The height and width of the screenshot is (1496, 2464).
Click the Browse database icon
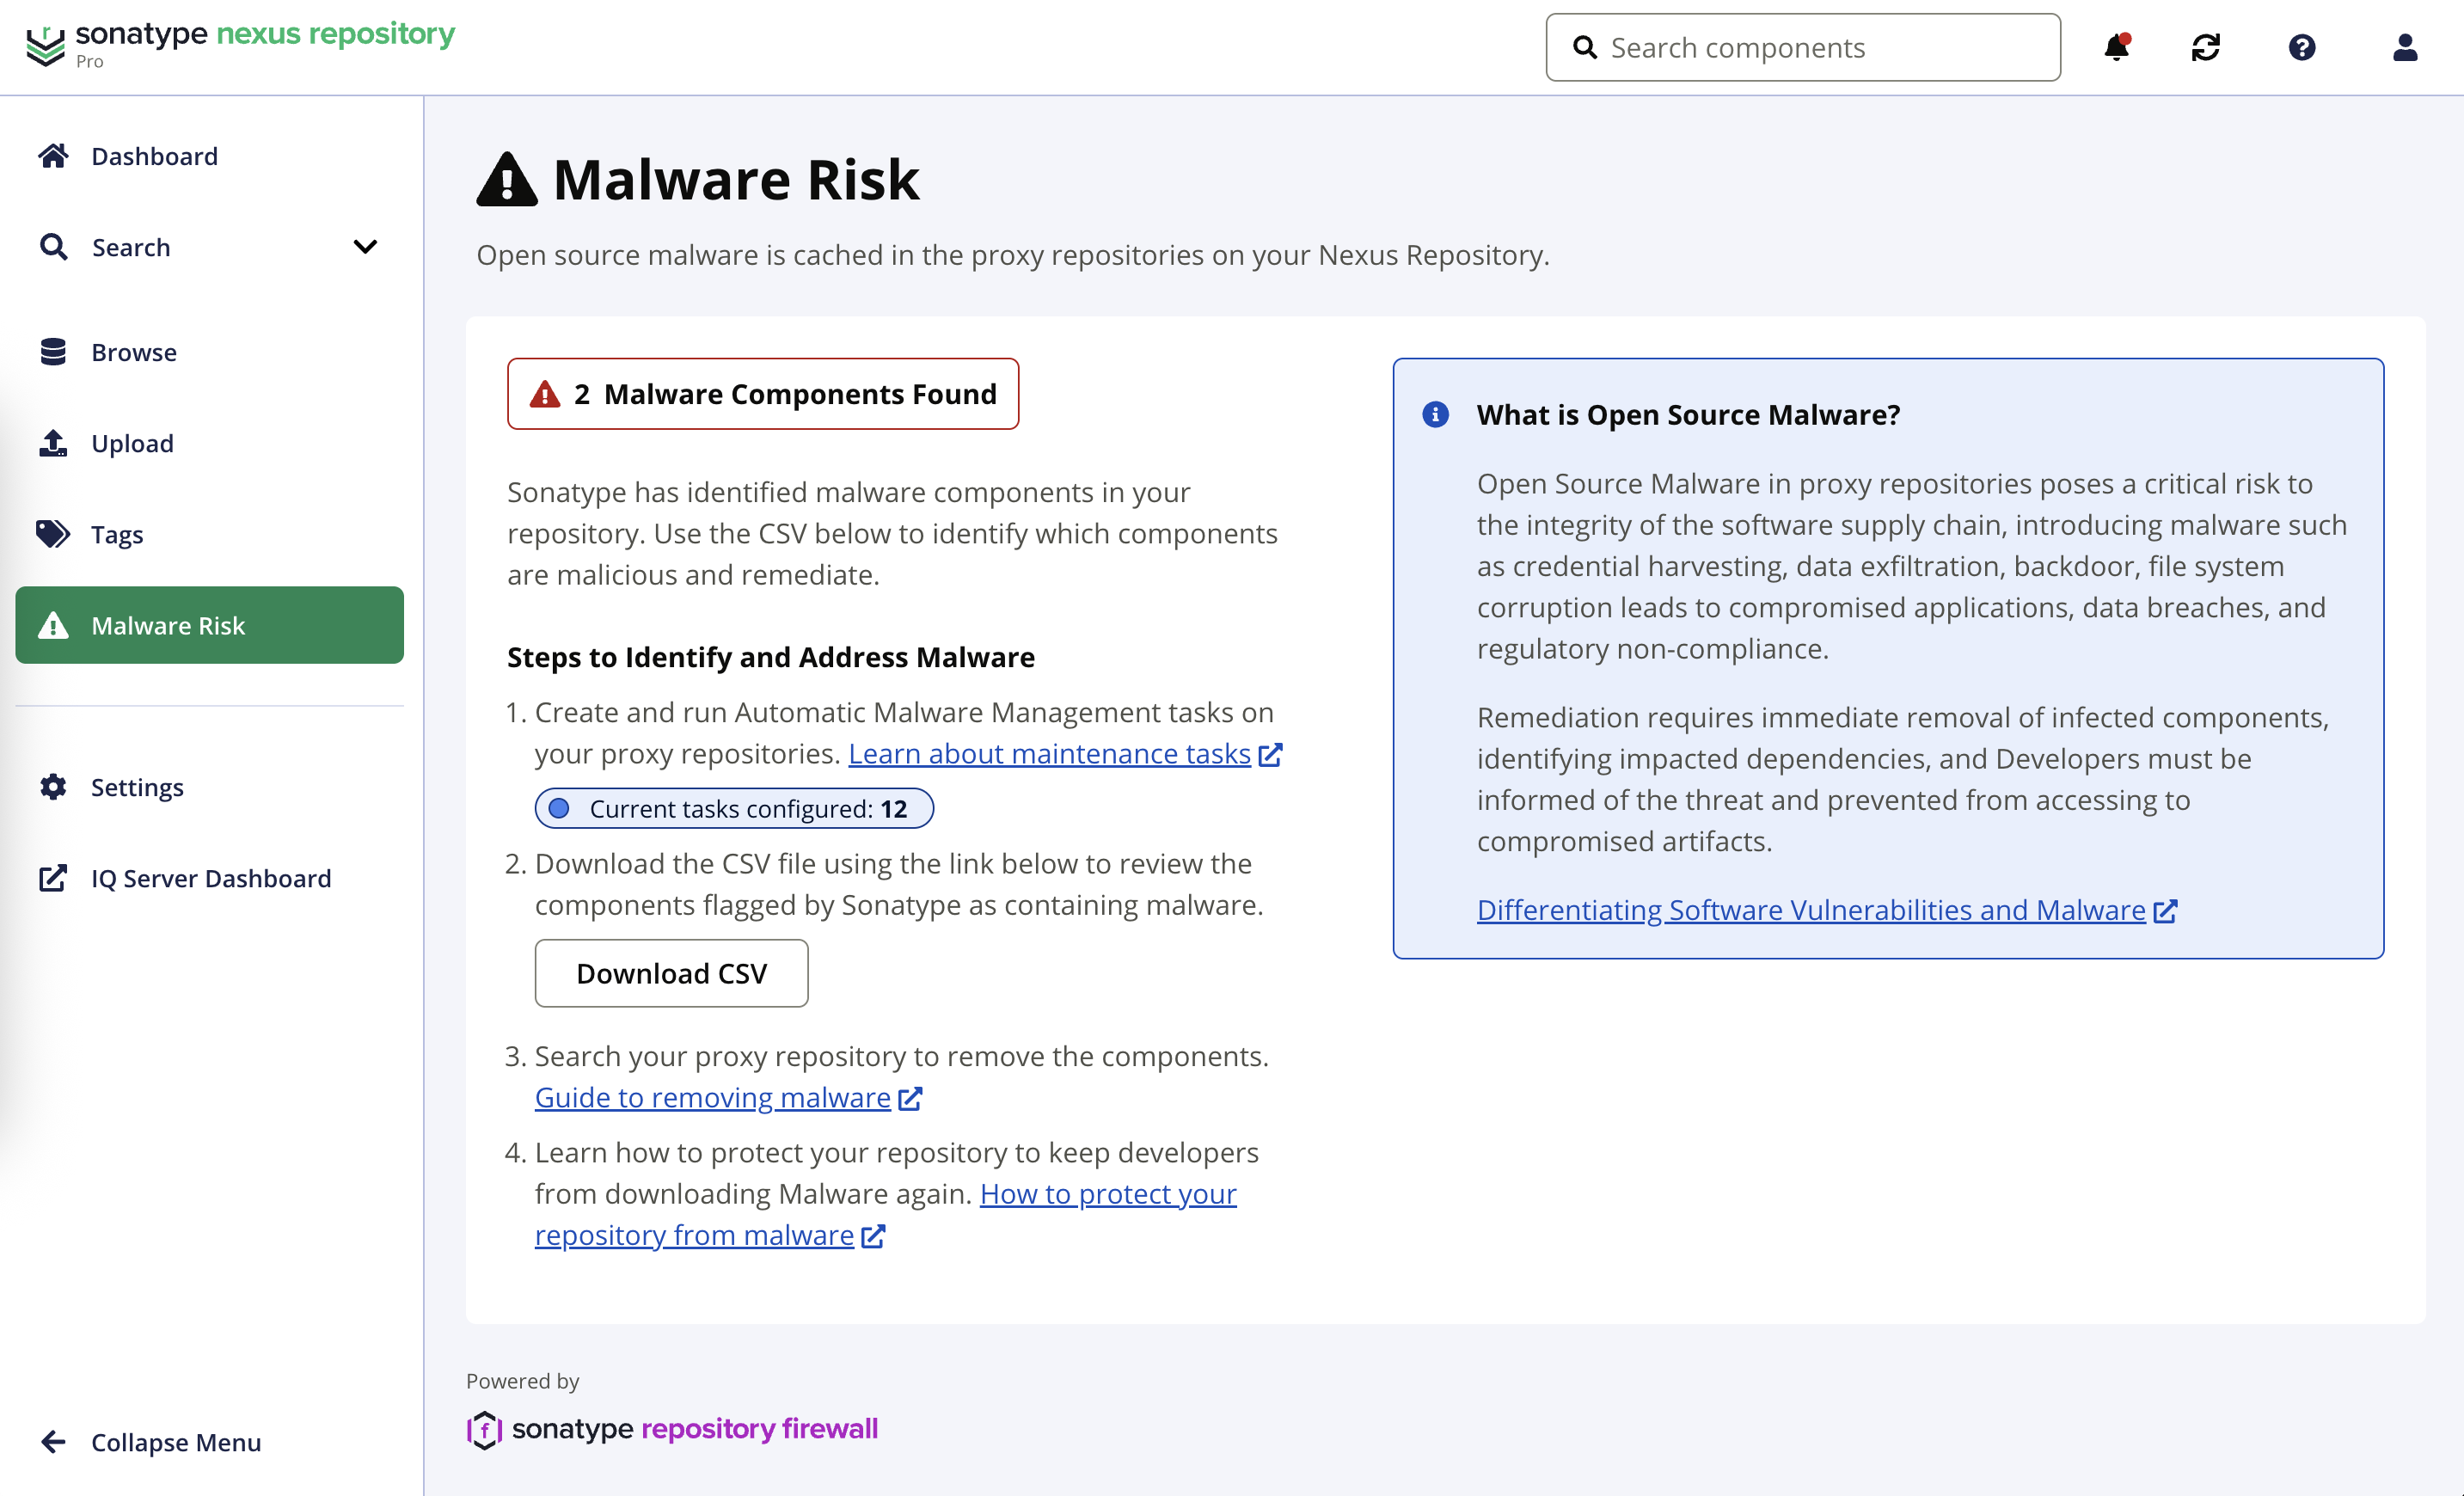click(53, 352)
